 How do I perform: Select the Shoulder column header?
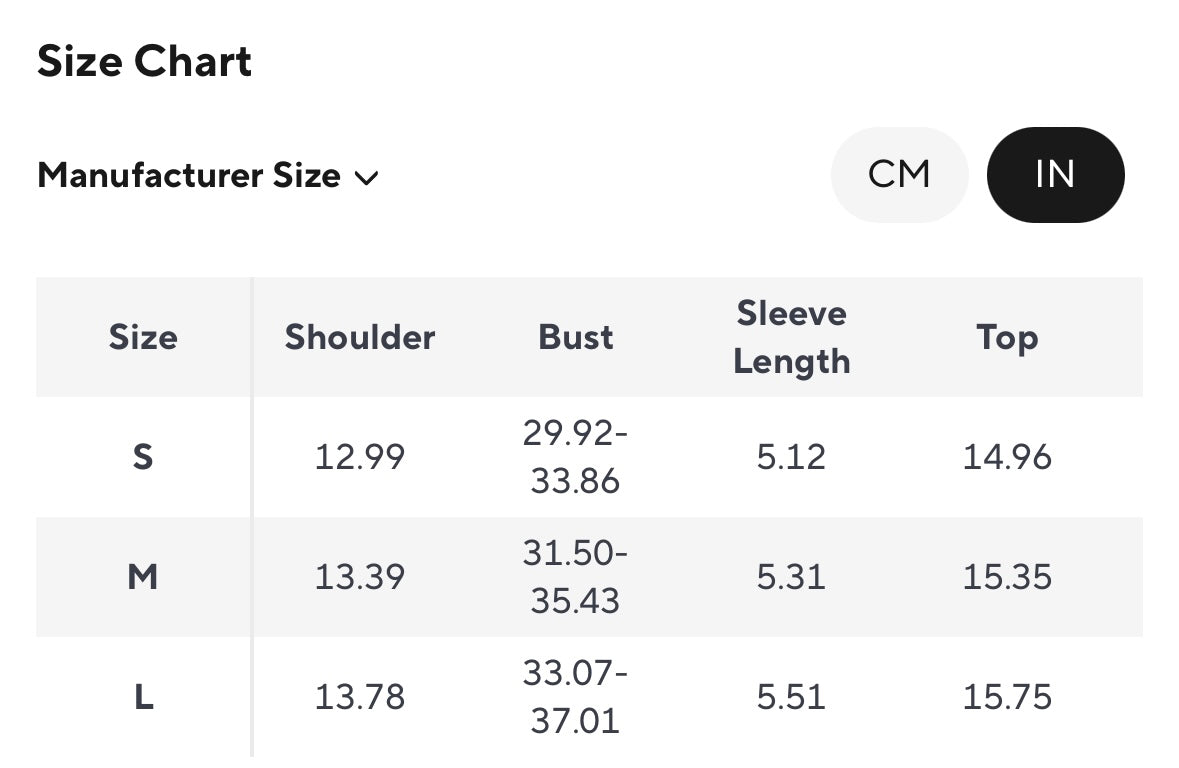point(360,337)
